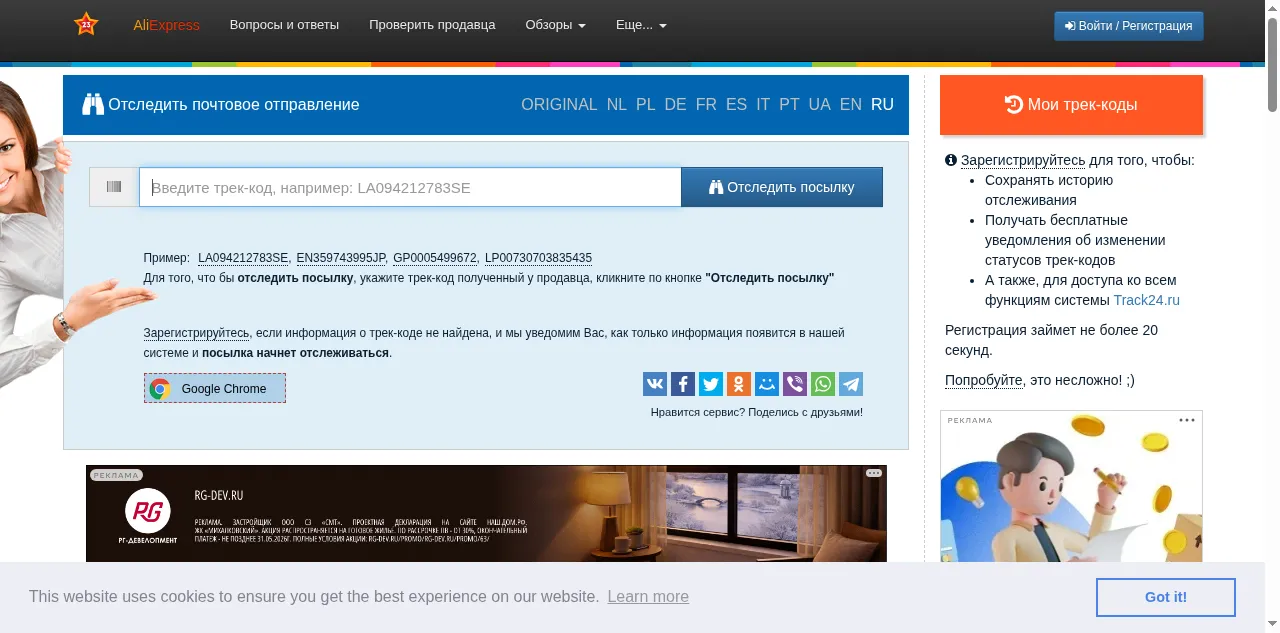Switch language to DE
Image resolution: width=1280 pixels, height=633 pixels.
pos(676,105)
